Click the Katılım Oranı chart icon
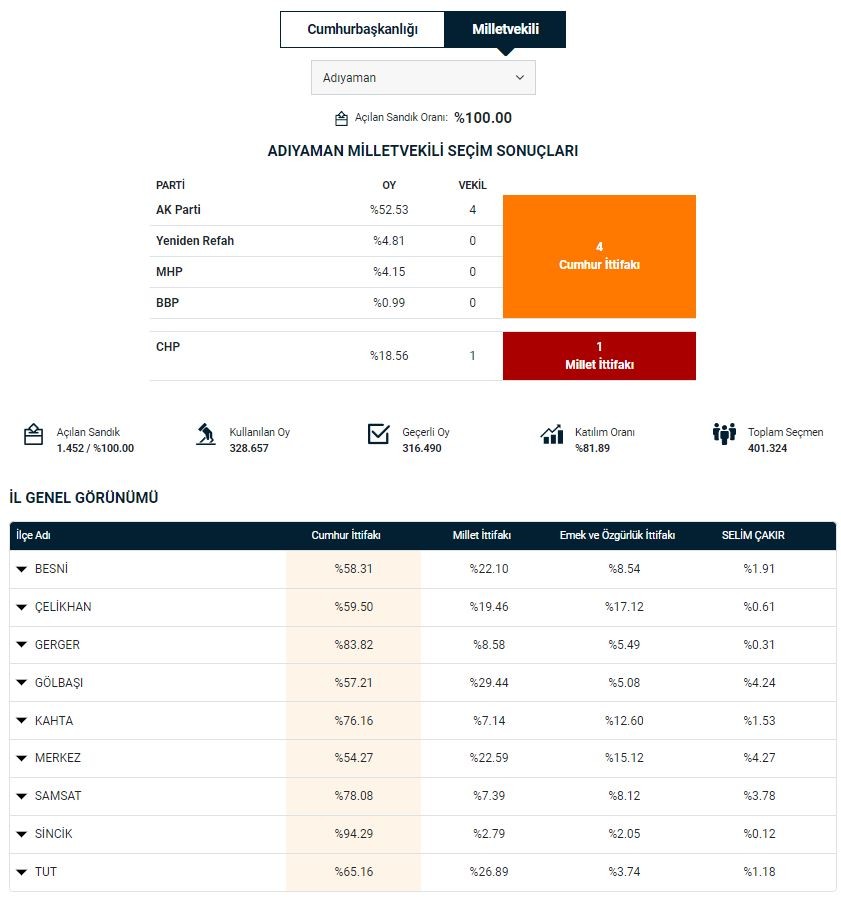The image size is (841, 901). coord(551,434)
